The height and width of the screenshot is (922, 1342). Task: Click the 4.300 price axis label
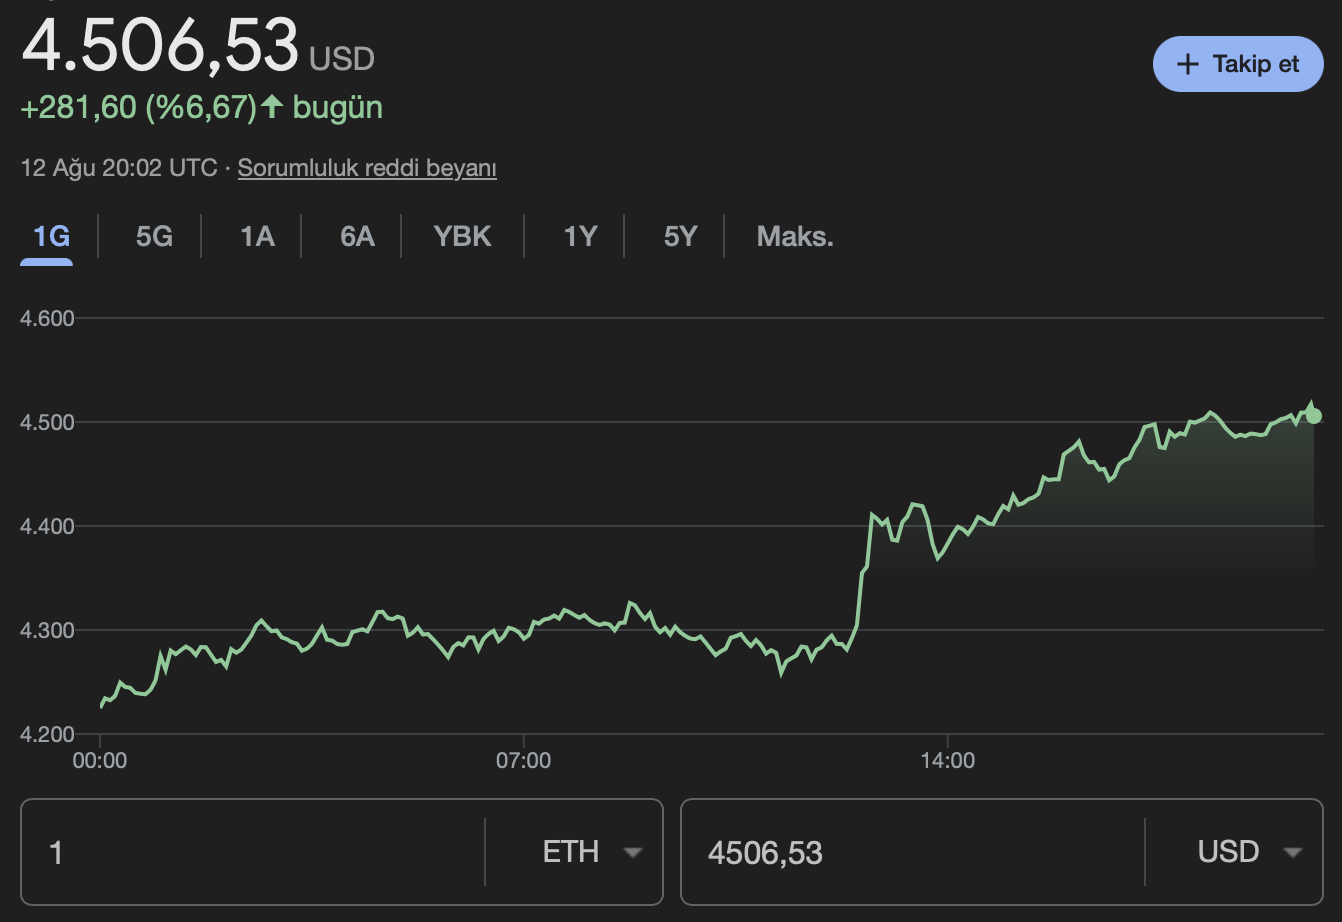(x=48, y=630)
